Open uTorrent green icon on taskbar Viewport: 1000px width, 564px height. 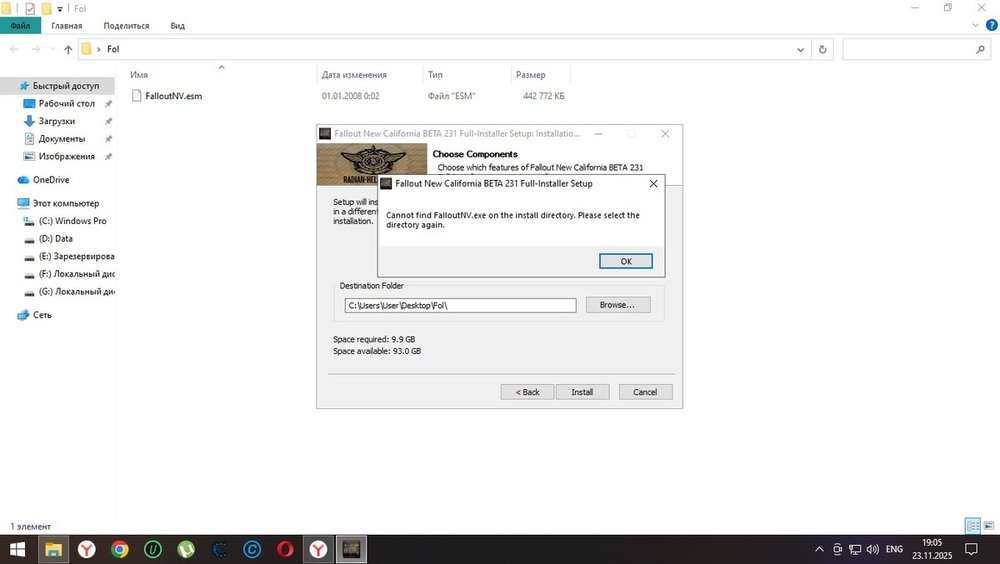186,549
